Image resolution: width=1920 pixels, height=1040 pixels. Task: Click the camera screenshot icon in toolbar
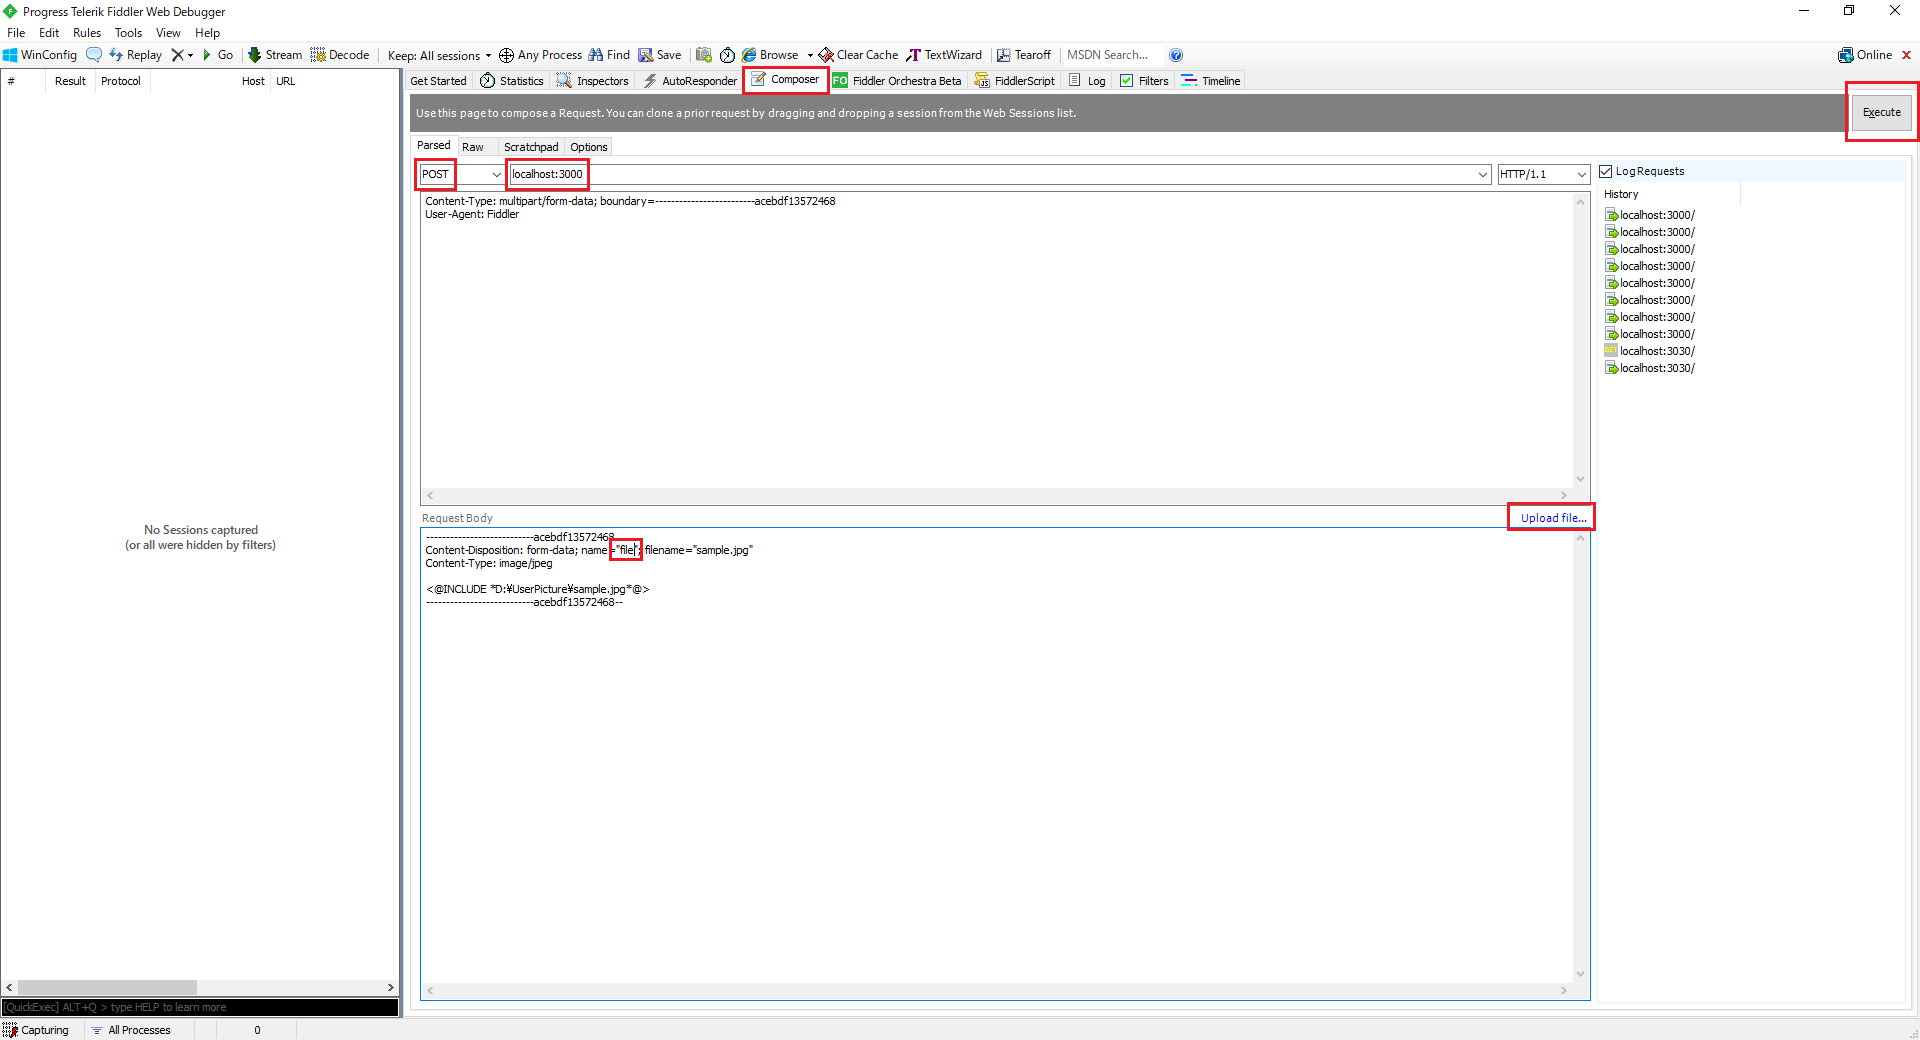click(x=704, y=55)
